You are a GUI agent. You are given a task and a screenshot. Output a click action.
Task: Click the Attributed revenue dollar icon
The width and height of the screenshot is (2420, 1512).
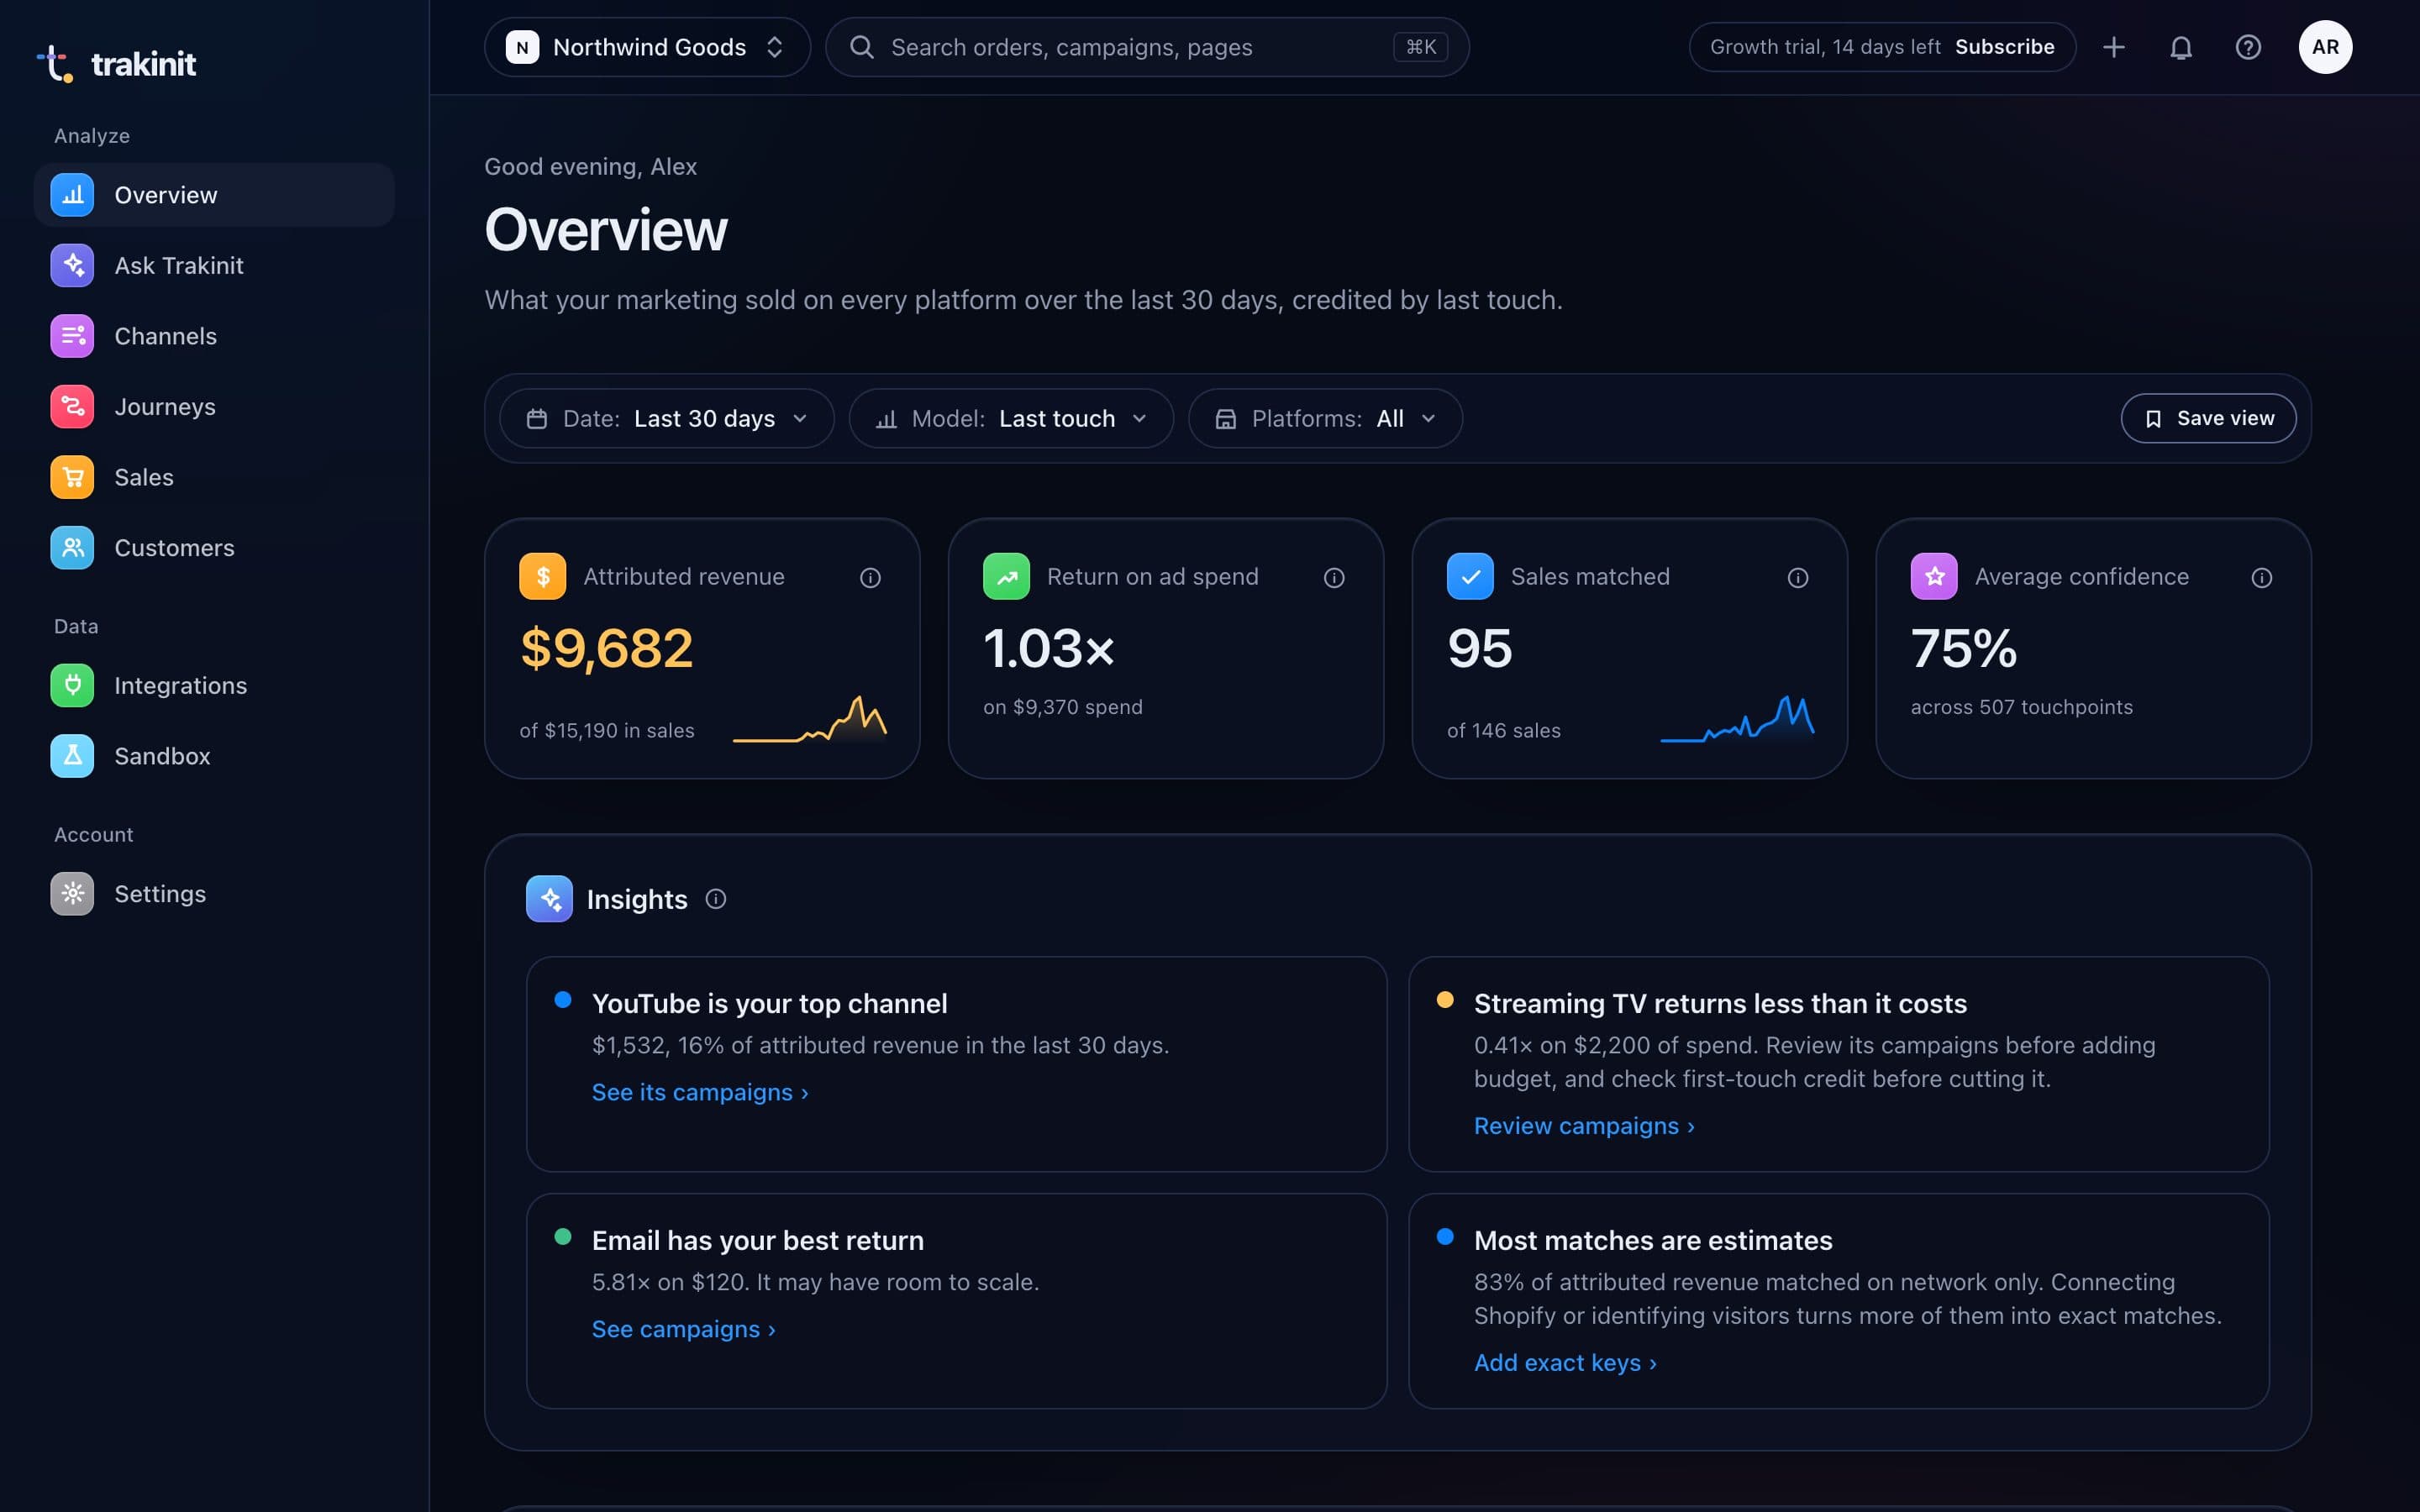pos(543,576)
